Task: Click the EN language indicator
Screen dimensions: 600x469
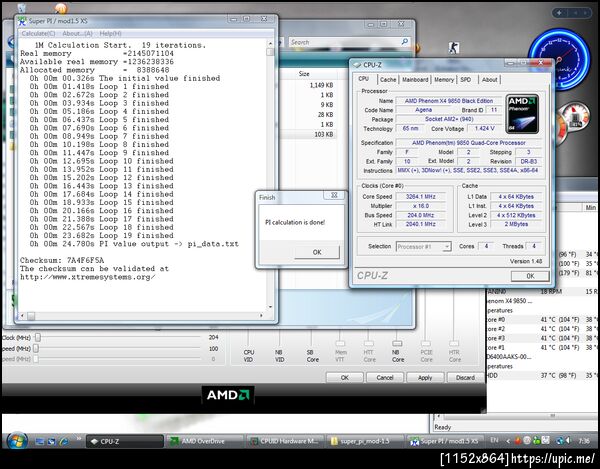Action: point(494,441)
